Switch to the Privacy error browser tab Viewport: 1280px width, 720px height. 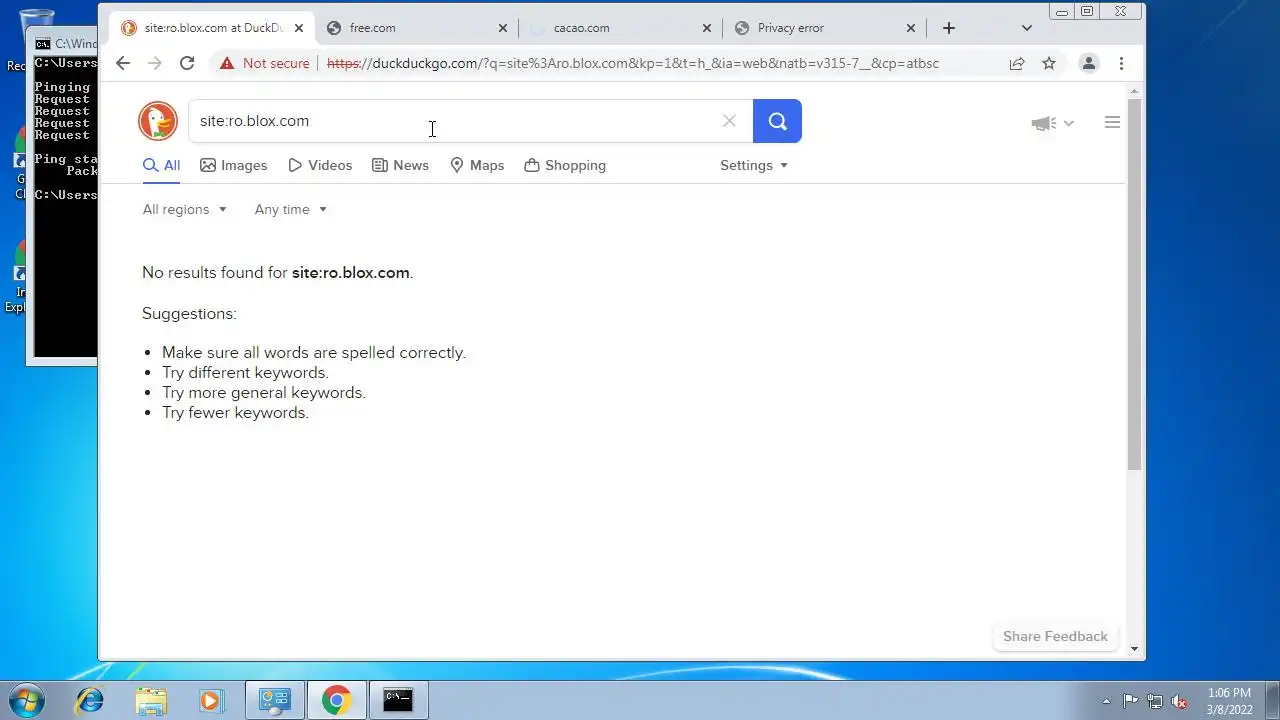pyautogui.click(x=822, y=28)
